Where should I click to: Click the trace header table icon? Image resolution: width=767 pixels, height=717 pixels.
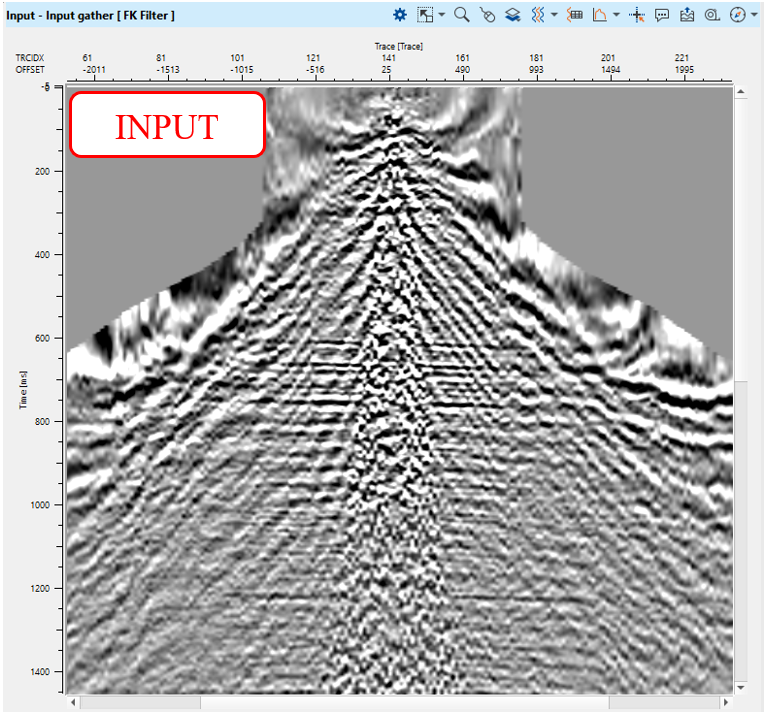click(x=575, y=14)
